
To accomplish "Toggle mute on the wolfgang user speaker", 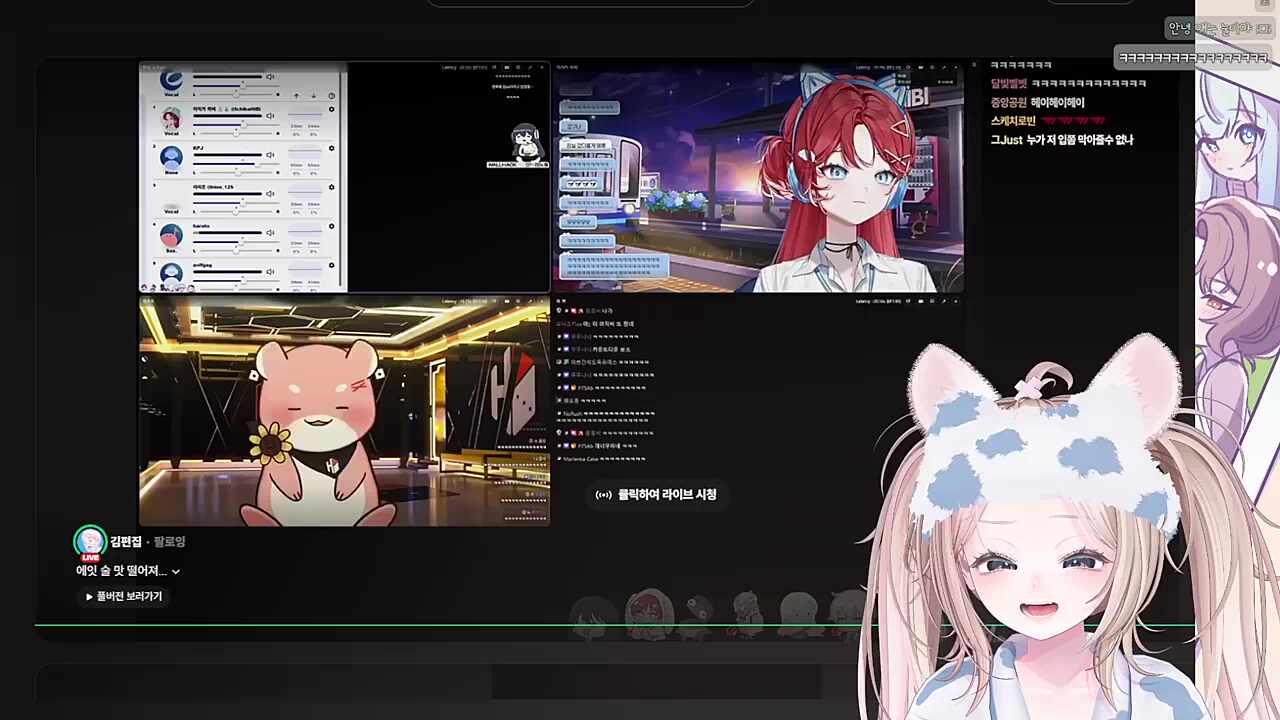I will pyautogui.click(x=270, y=271).
